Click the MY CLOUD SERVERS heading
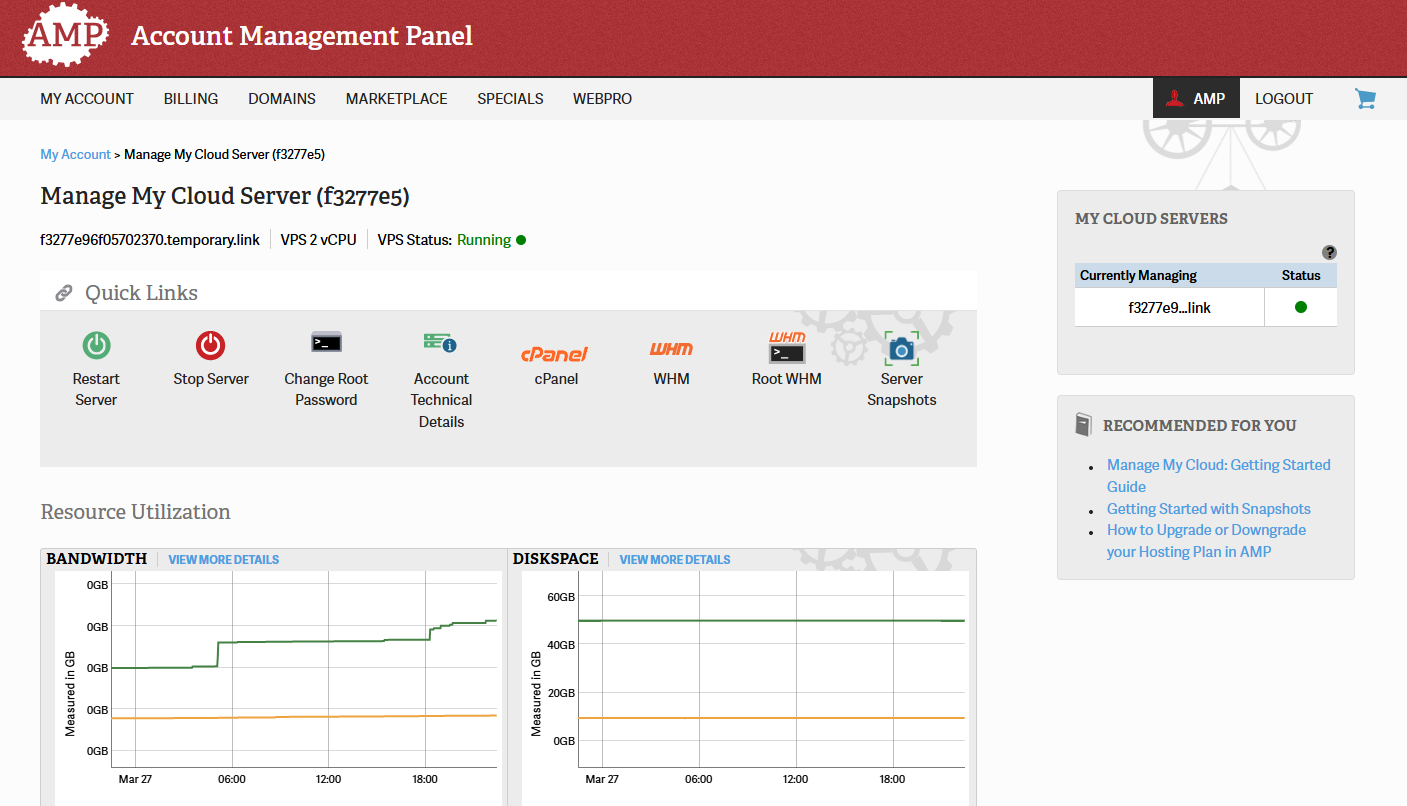 click(x=1151, y=218)
